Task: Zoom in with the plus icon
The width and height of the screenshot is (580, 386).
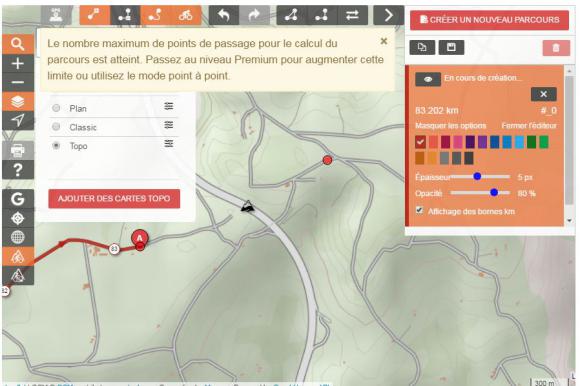Action: click(18, 64)
